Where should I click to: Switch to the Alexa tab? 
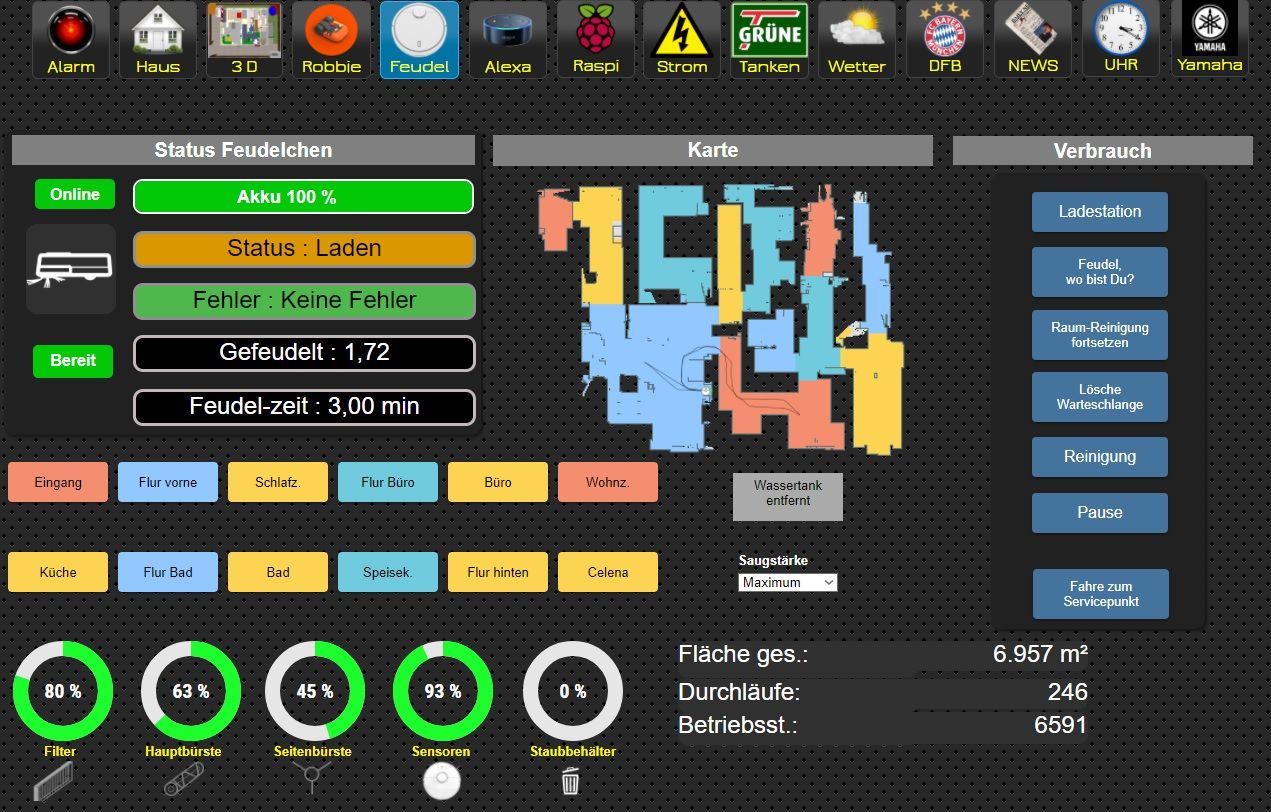(x=508, y=40)
